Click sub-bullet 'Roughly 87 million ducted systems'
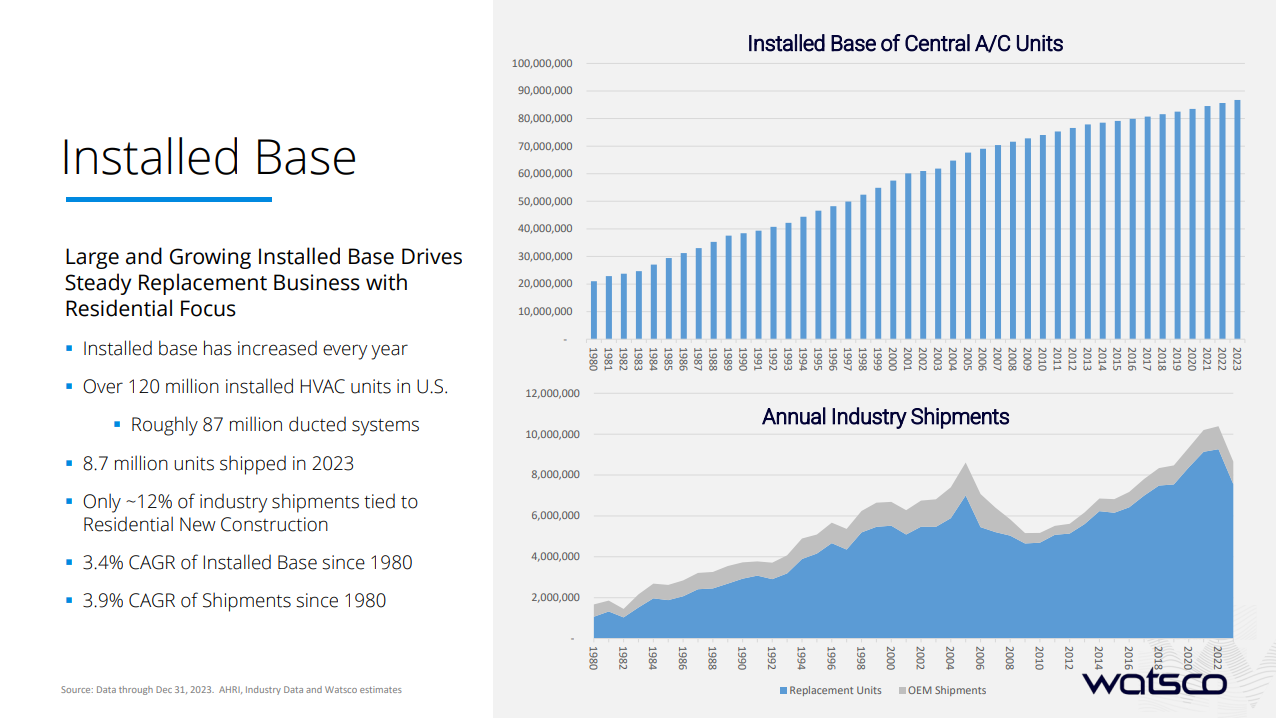 [x=275, y=424]
